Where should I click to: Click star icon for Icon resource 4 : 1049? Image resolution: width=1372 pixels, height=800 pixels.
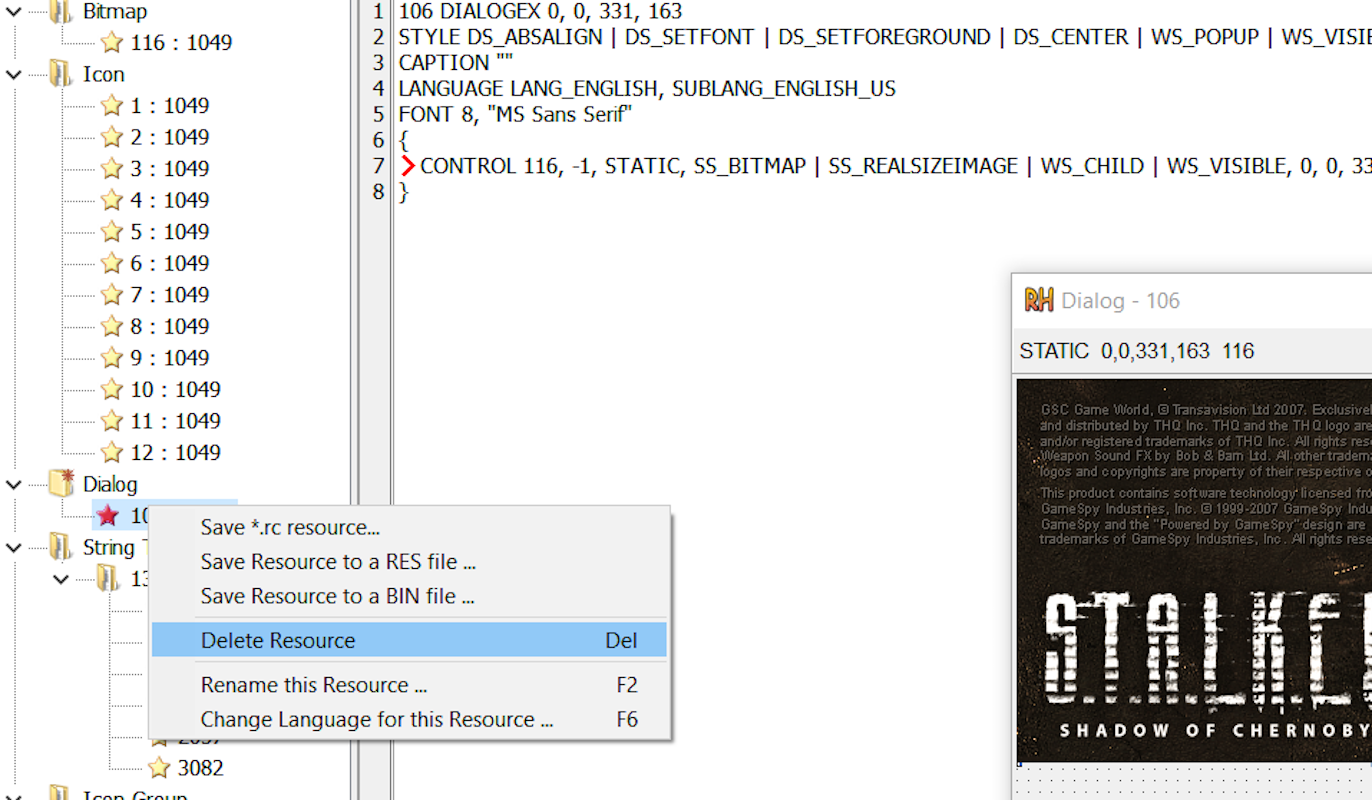[x=112, y=200]
